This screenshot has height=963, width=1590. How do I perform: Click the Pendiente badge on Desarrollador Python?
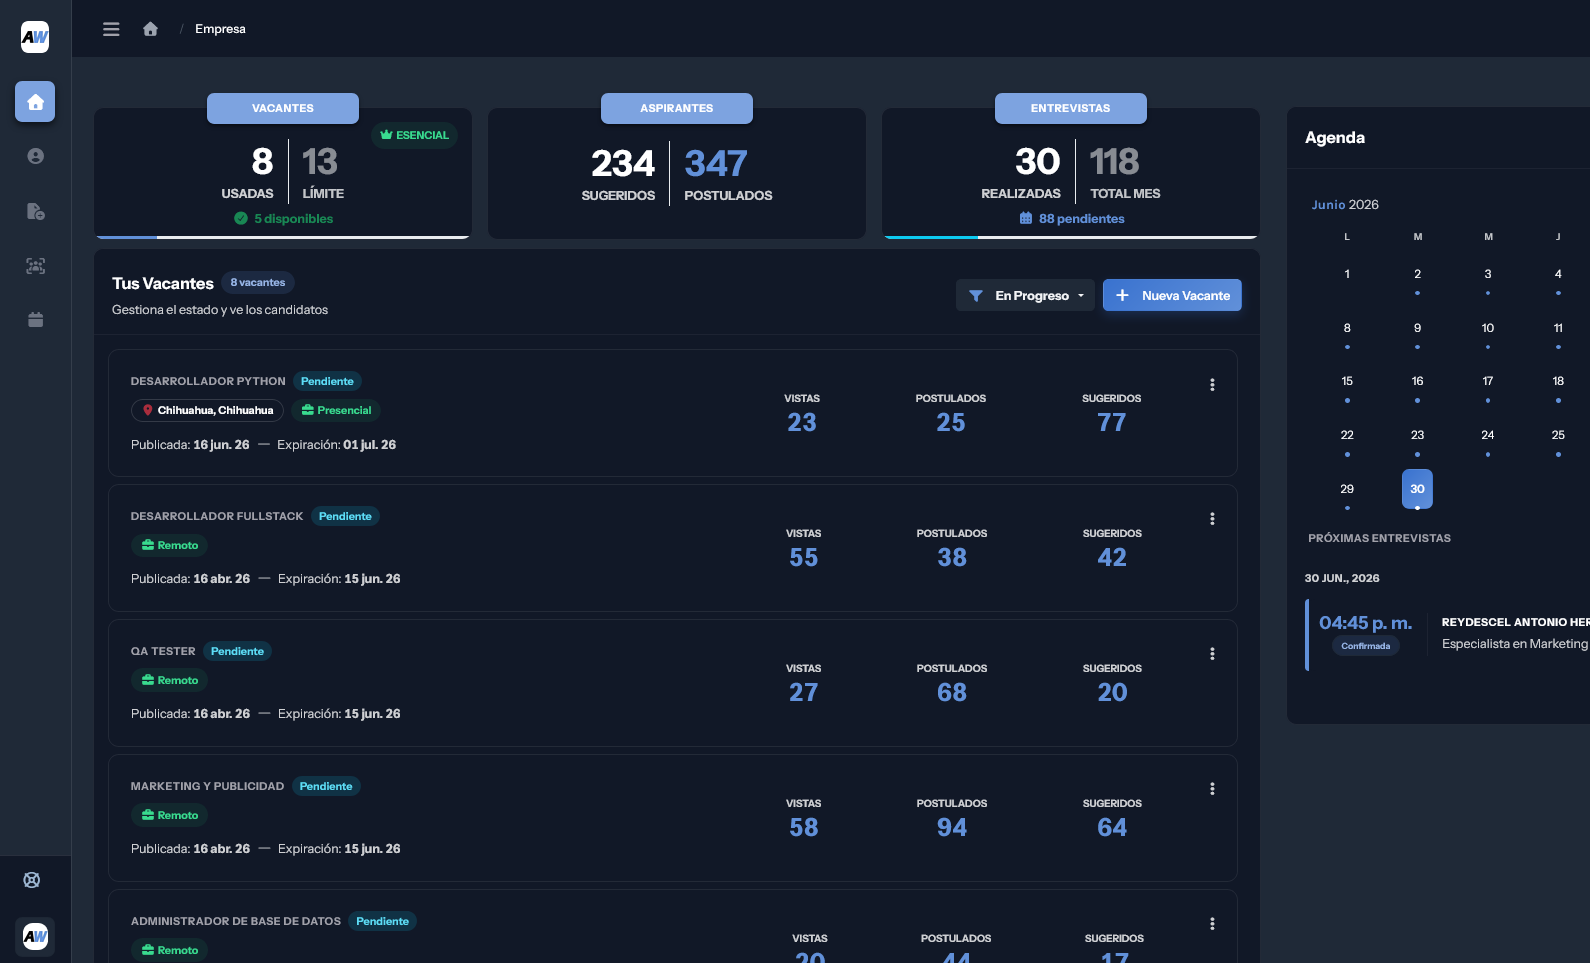coord(327,382)
